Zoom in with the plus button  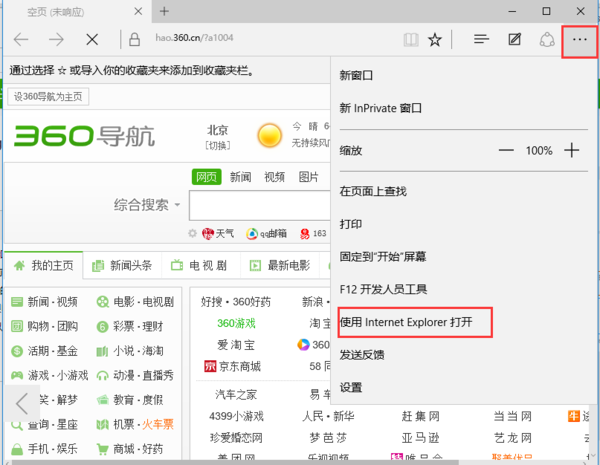click(x=572, y=150)
